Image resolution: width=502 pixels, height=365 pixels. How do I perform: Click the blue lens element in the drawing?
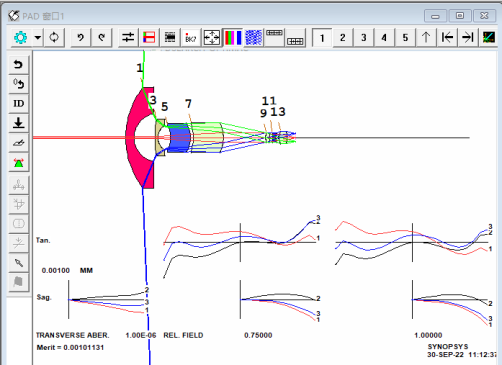(179, 138)
